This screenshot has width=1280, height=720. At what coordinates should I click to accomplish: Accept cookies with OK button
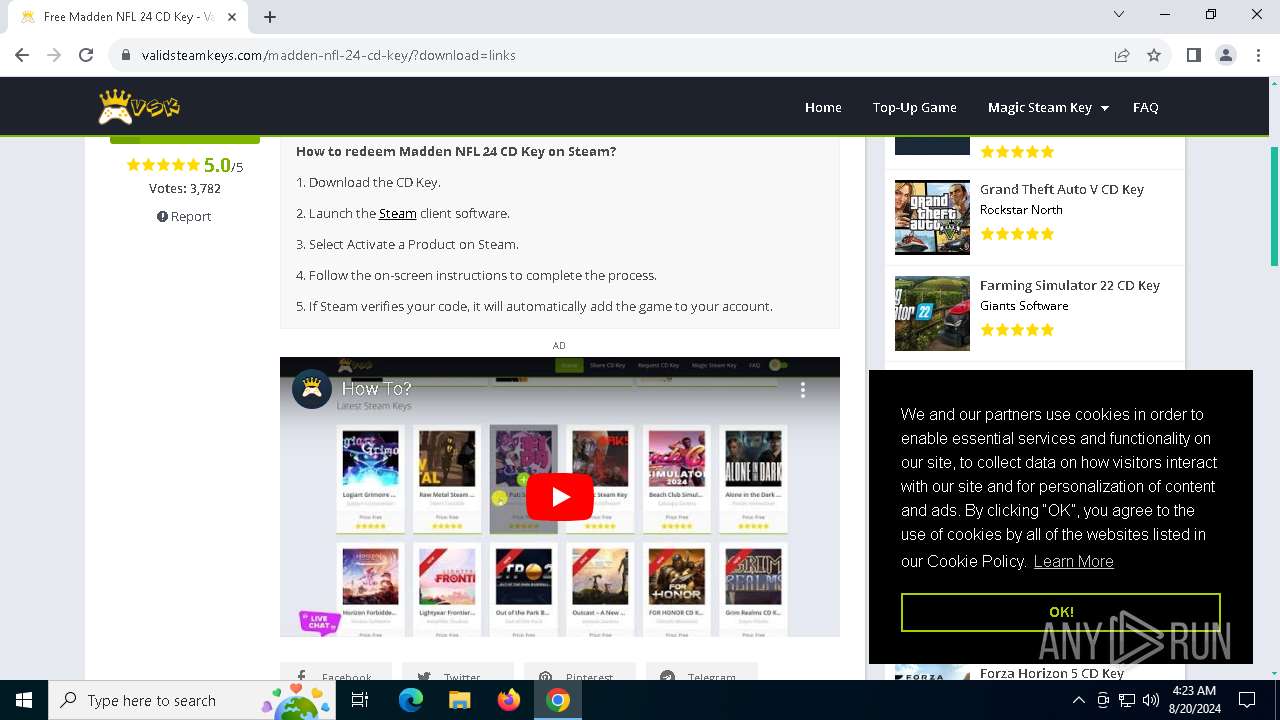click(1061, 612)
